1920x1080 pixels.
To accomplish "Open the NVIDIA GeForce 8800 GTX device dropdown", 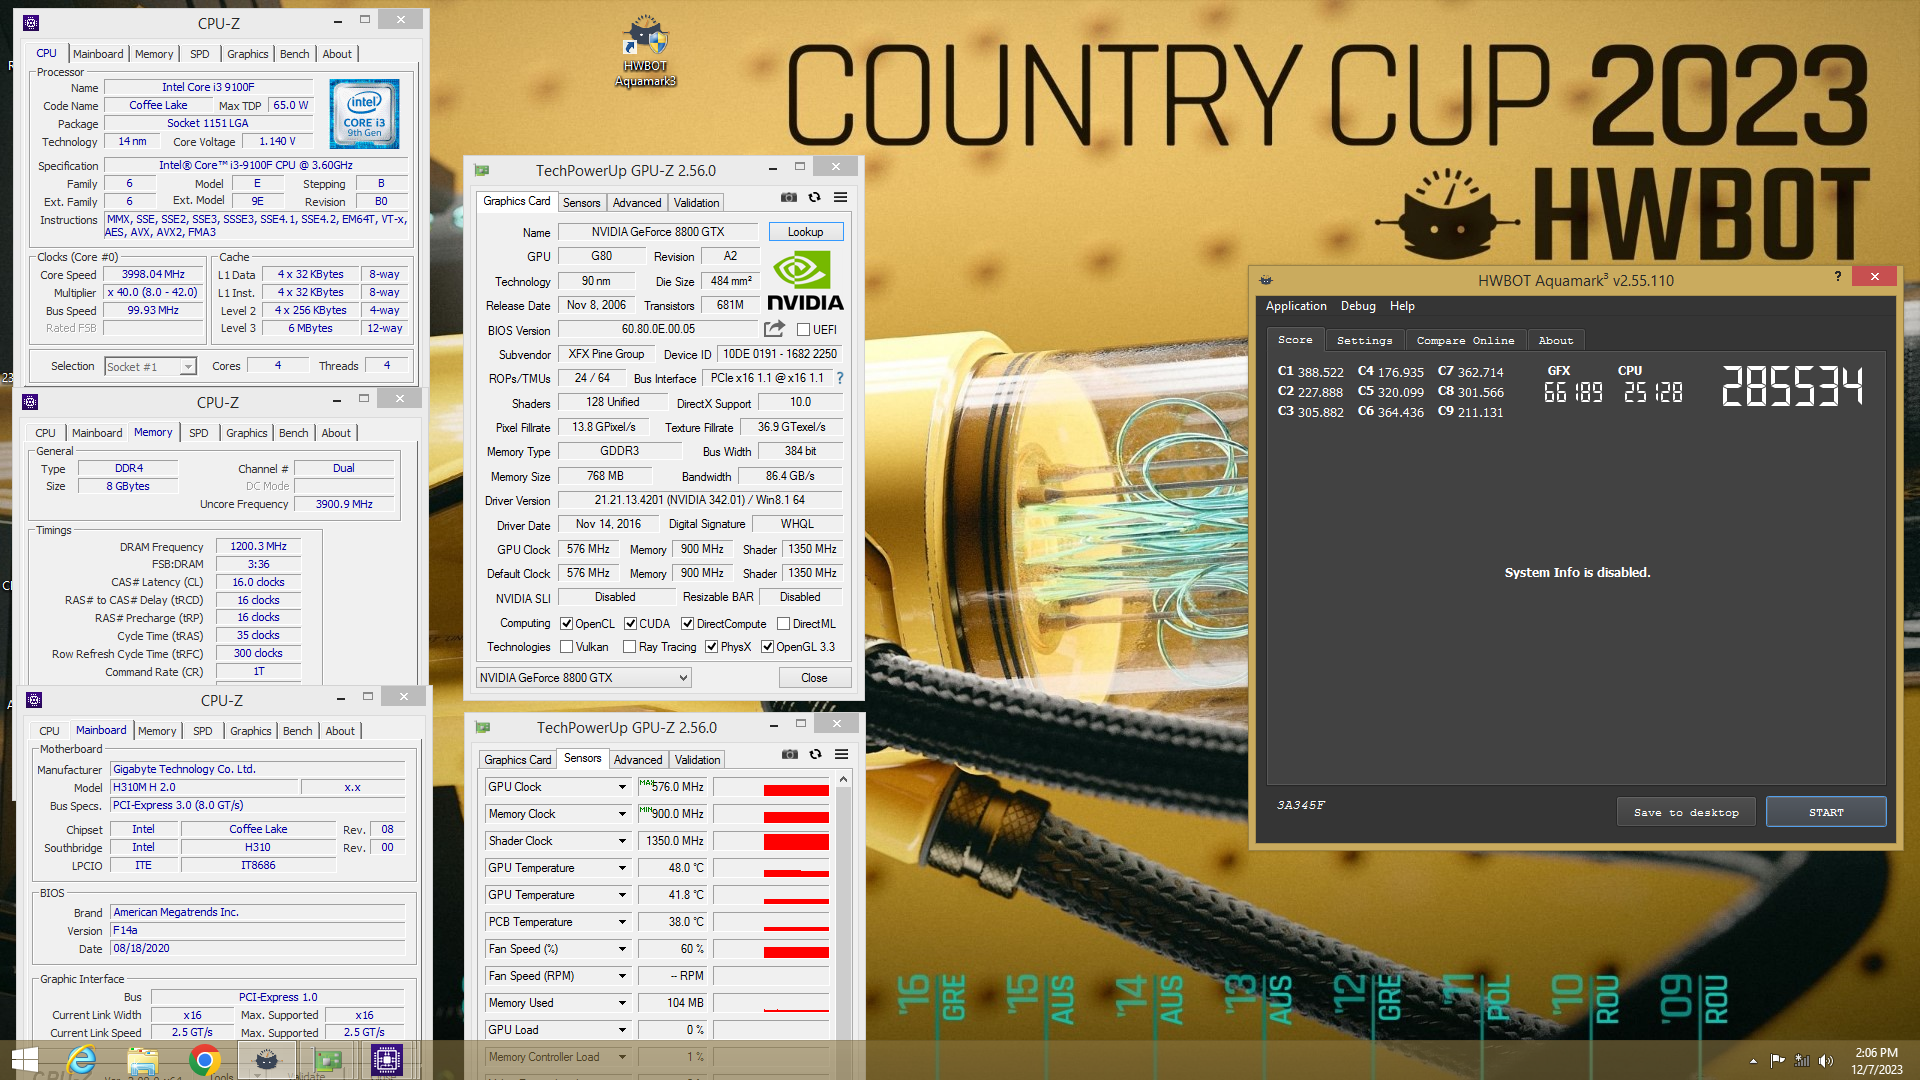I will click(584, 678).
